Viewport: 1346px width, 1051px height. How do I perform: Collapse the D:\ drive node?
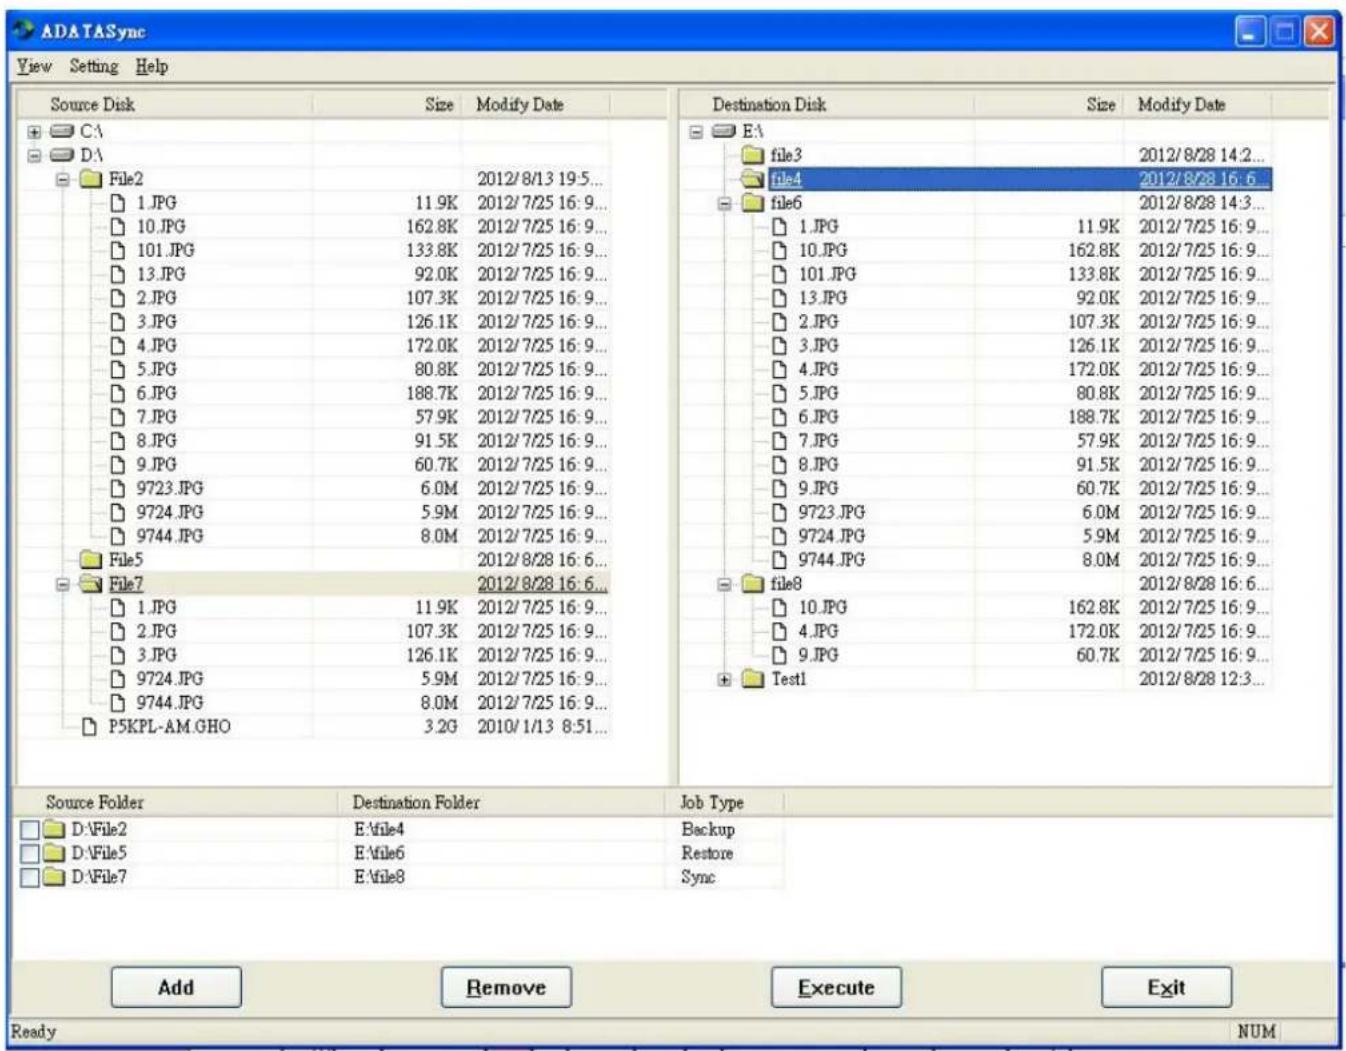(x=35, y=156)
